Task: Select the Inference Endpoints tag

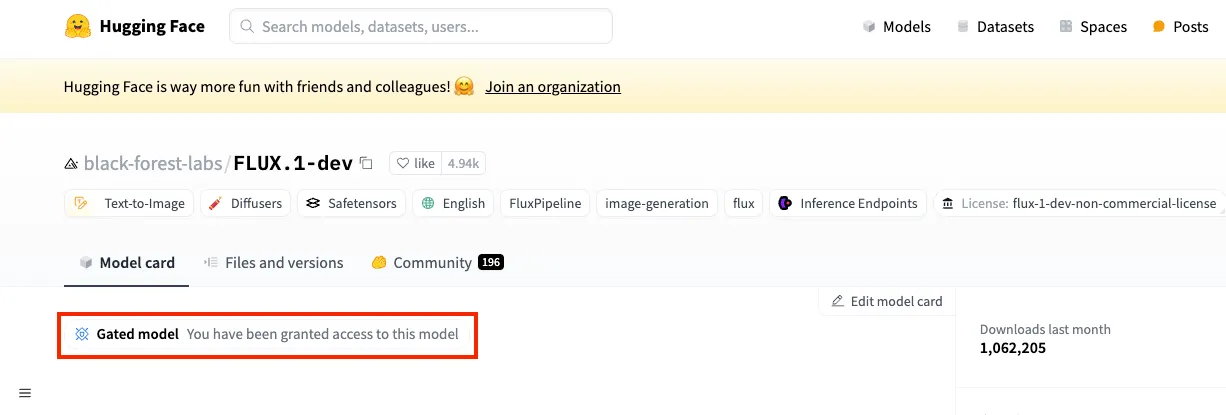Action: (x=848, y=203)
